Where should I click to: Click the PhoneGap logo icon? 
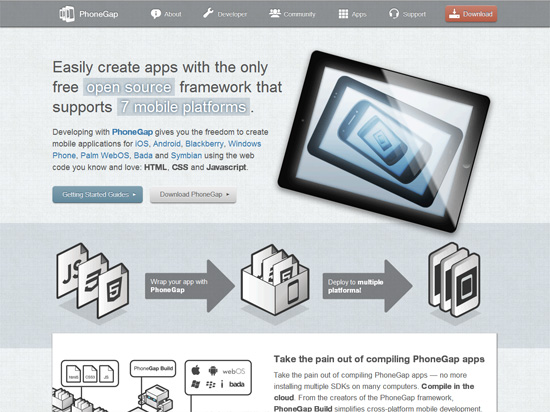tap(67, 14)
